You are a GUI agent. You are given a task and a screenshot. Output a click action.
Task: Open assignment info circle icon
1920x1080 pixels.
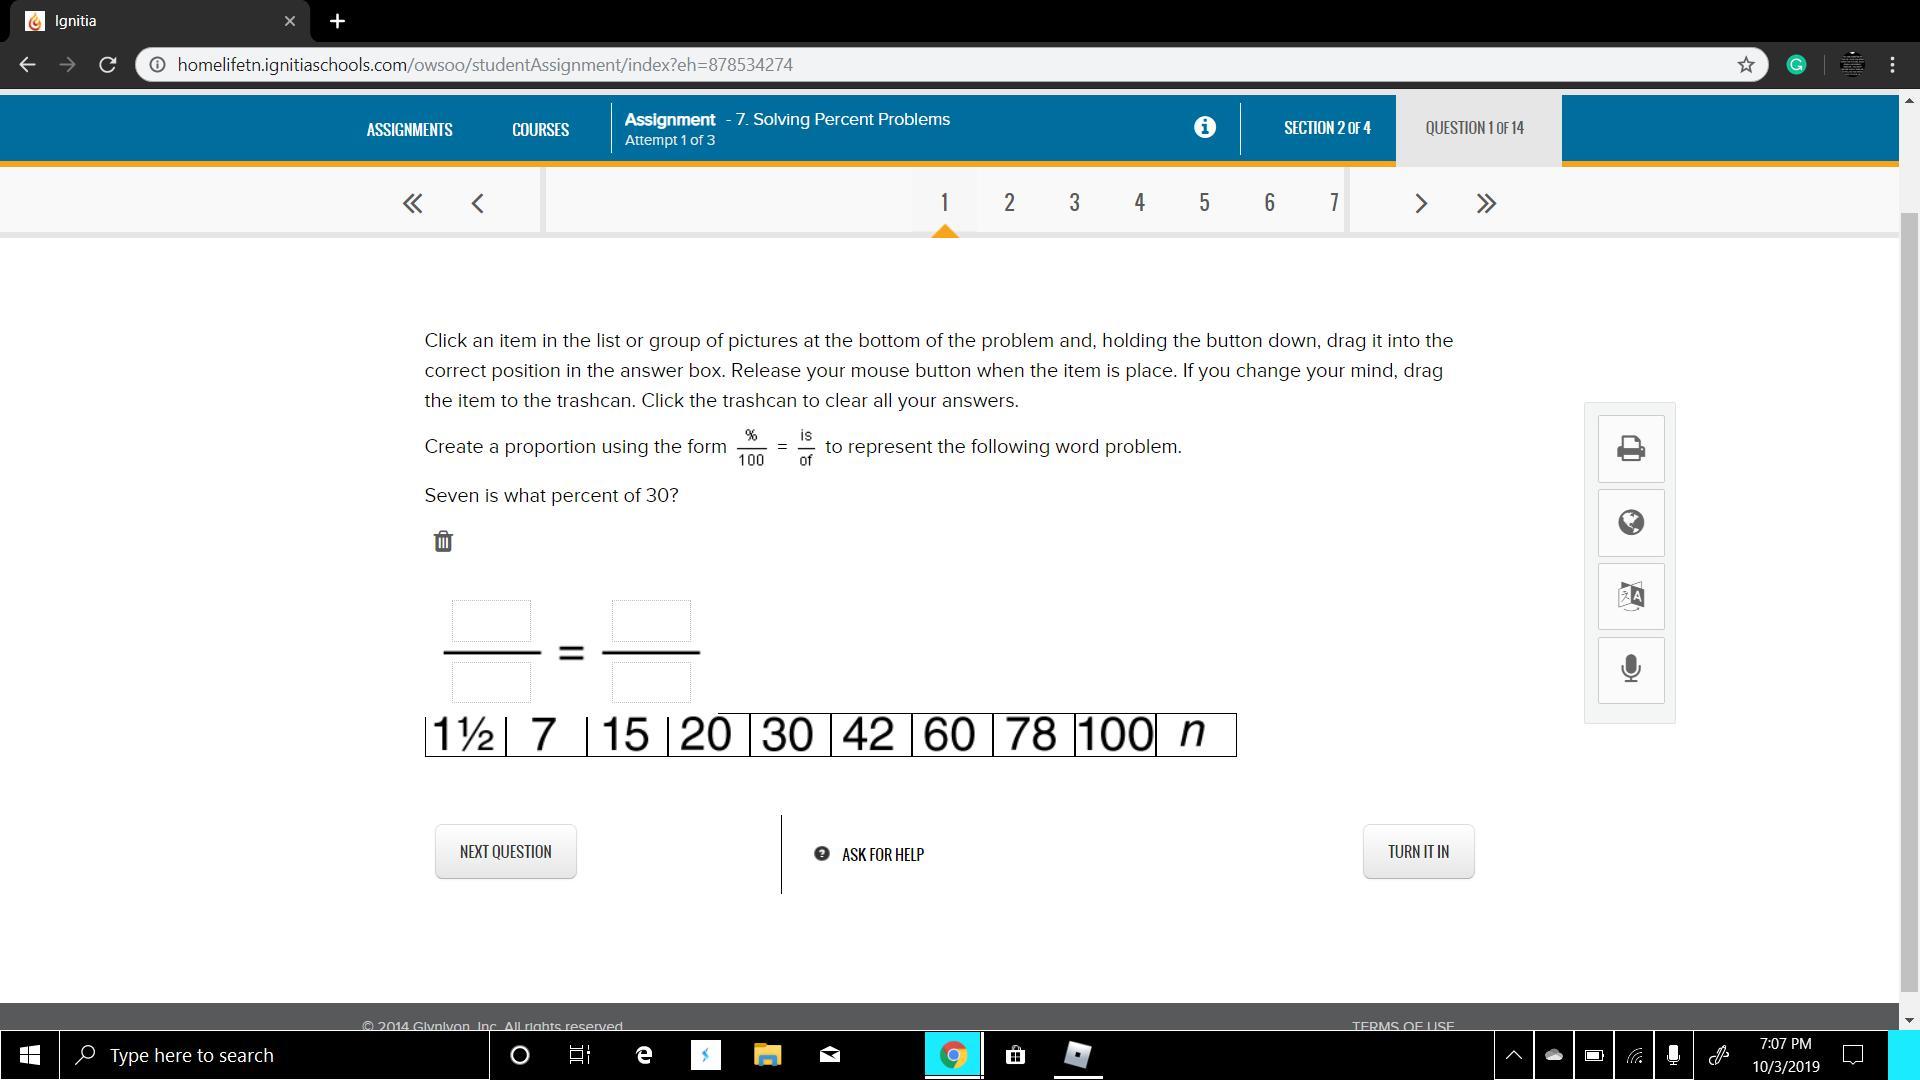[x=1204, y=127]
